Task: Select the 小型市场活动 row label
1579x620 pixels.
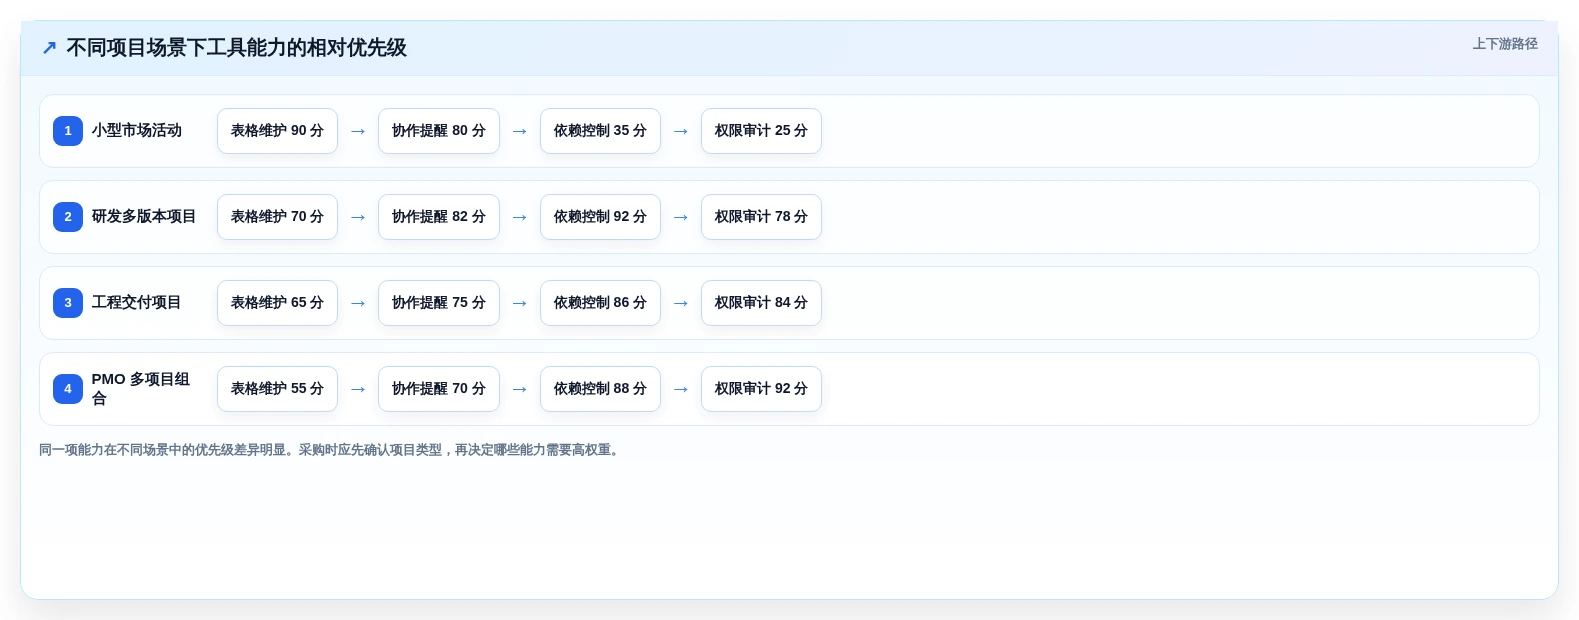Action: coord(137,131)
